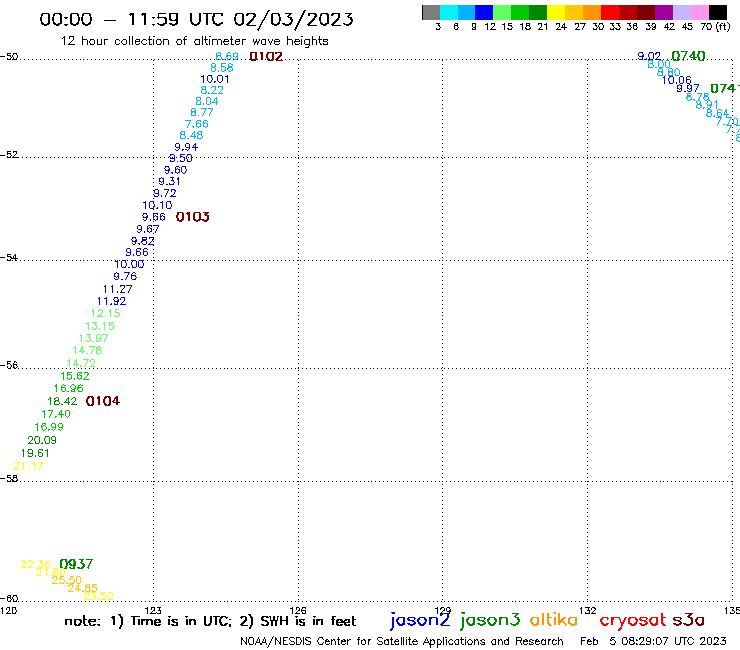Click the s3a satellite legend label
This screenshot has height=650, width=740.
(x=688, y=620)
